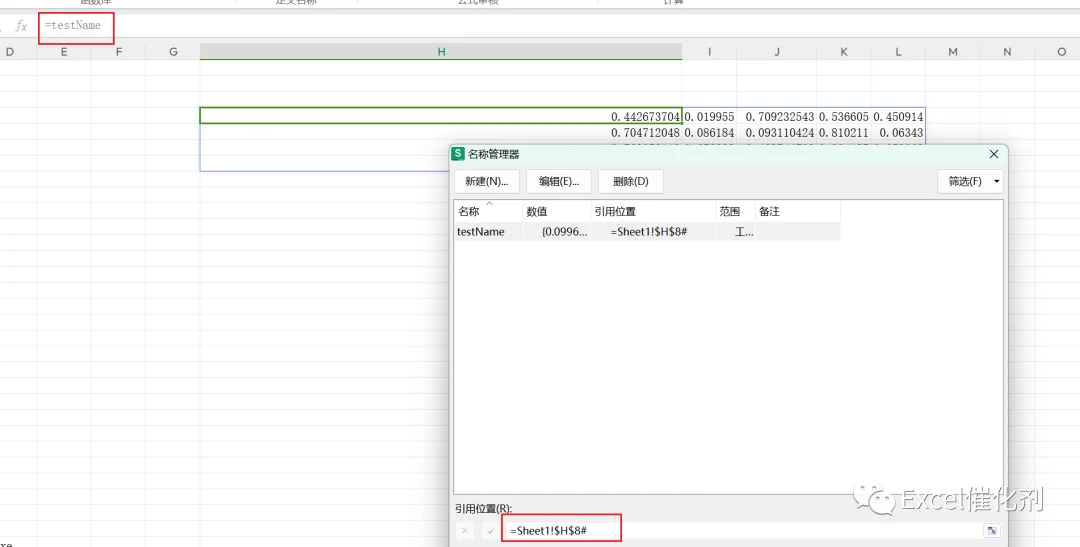1080x547 pixels.
Task: Click the =Sheet1!$H$8# reference input field
Action: pos(742,530)
